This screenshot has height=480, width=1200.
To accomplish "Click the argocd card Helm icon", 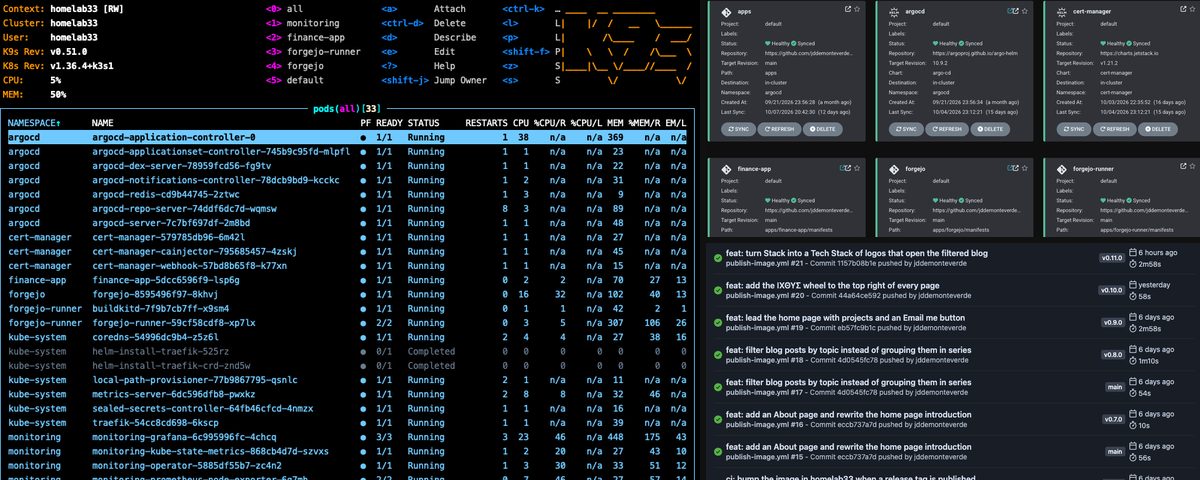I will pos(892,10).
